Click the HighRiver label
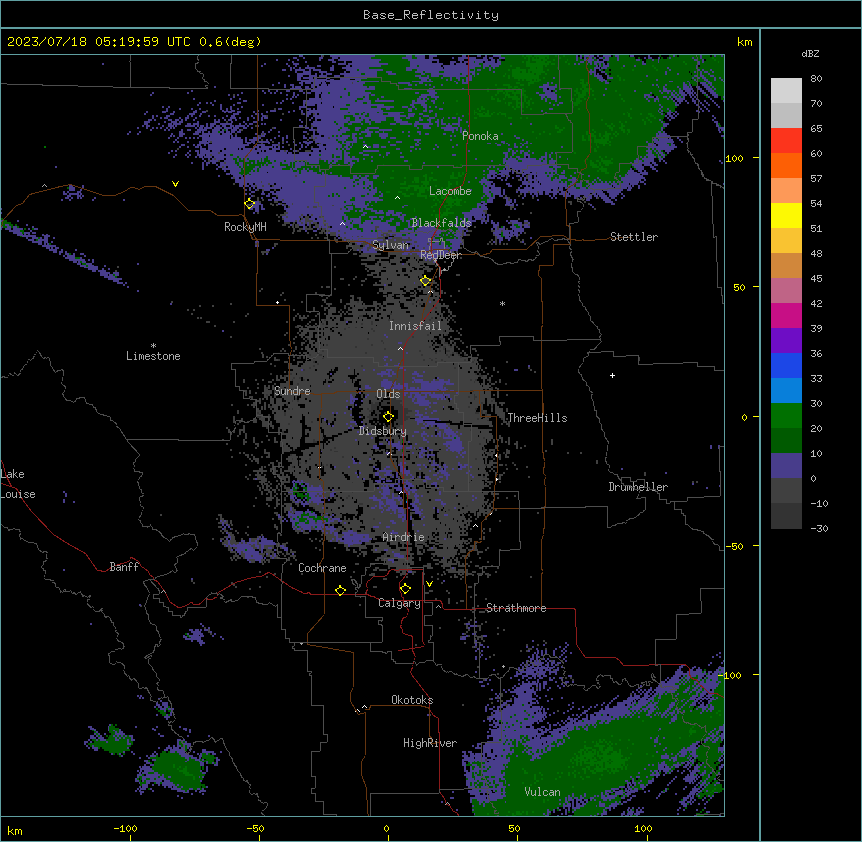This screenshot has height=842, width=862. point(430,743)
